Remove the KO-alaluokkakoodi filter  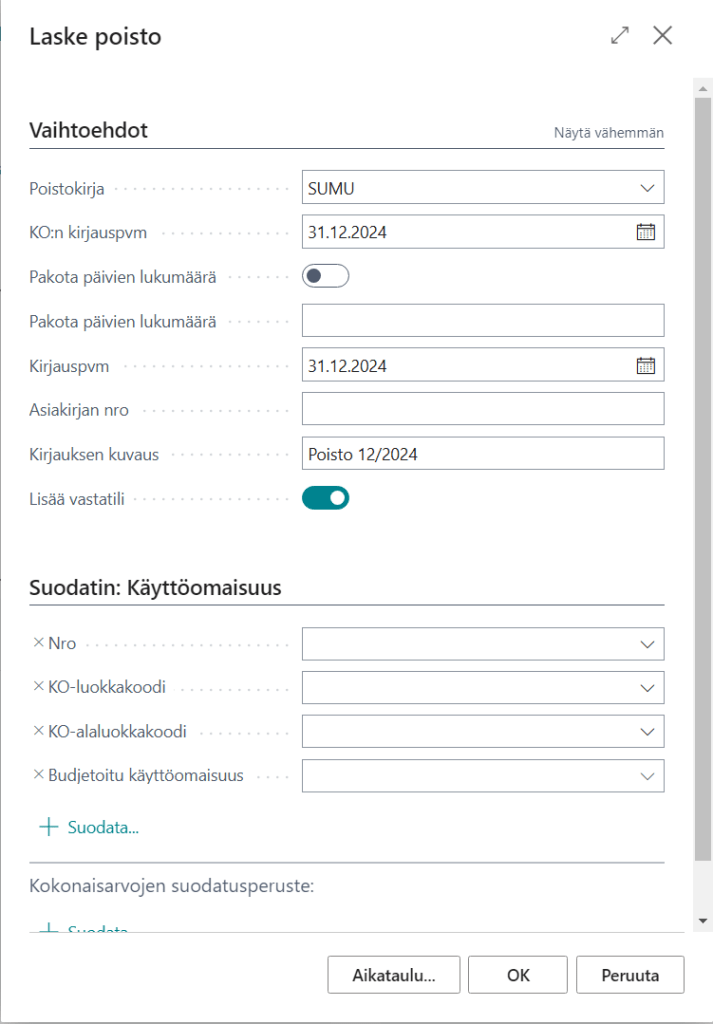point(39,731)
